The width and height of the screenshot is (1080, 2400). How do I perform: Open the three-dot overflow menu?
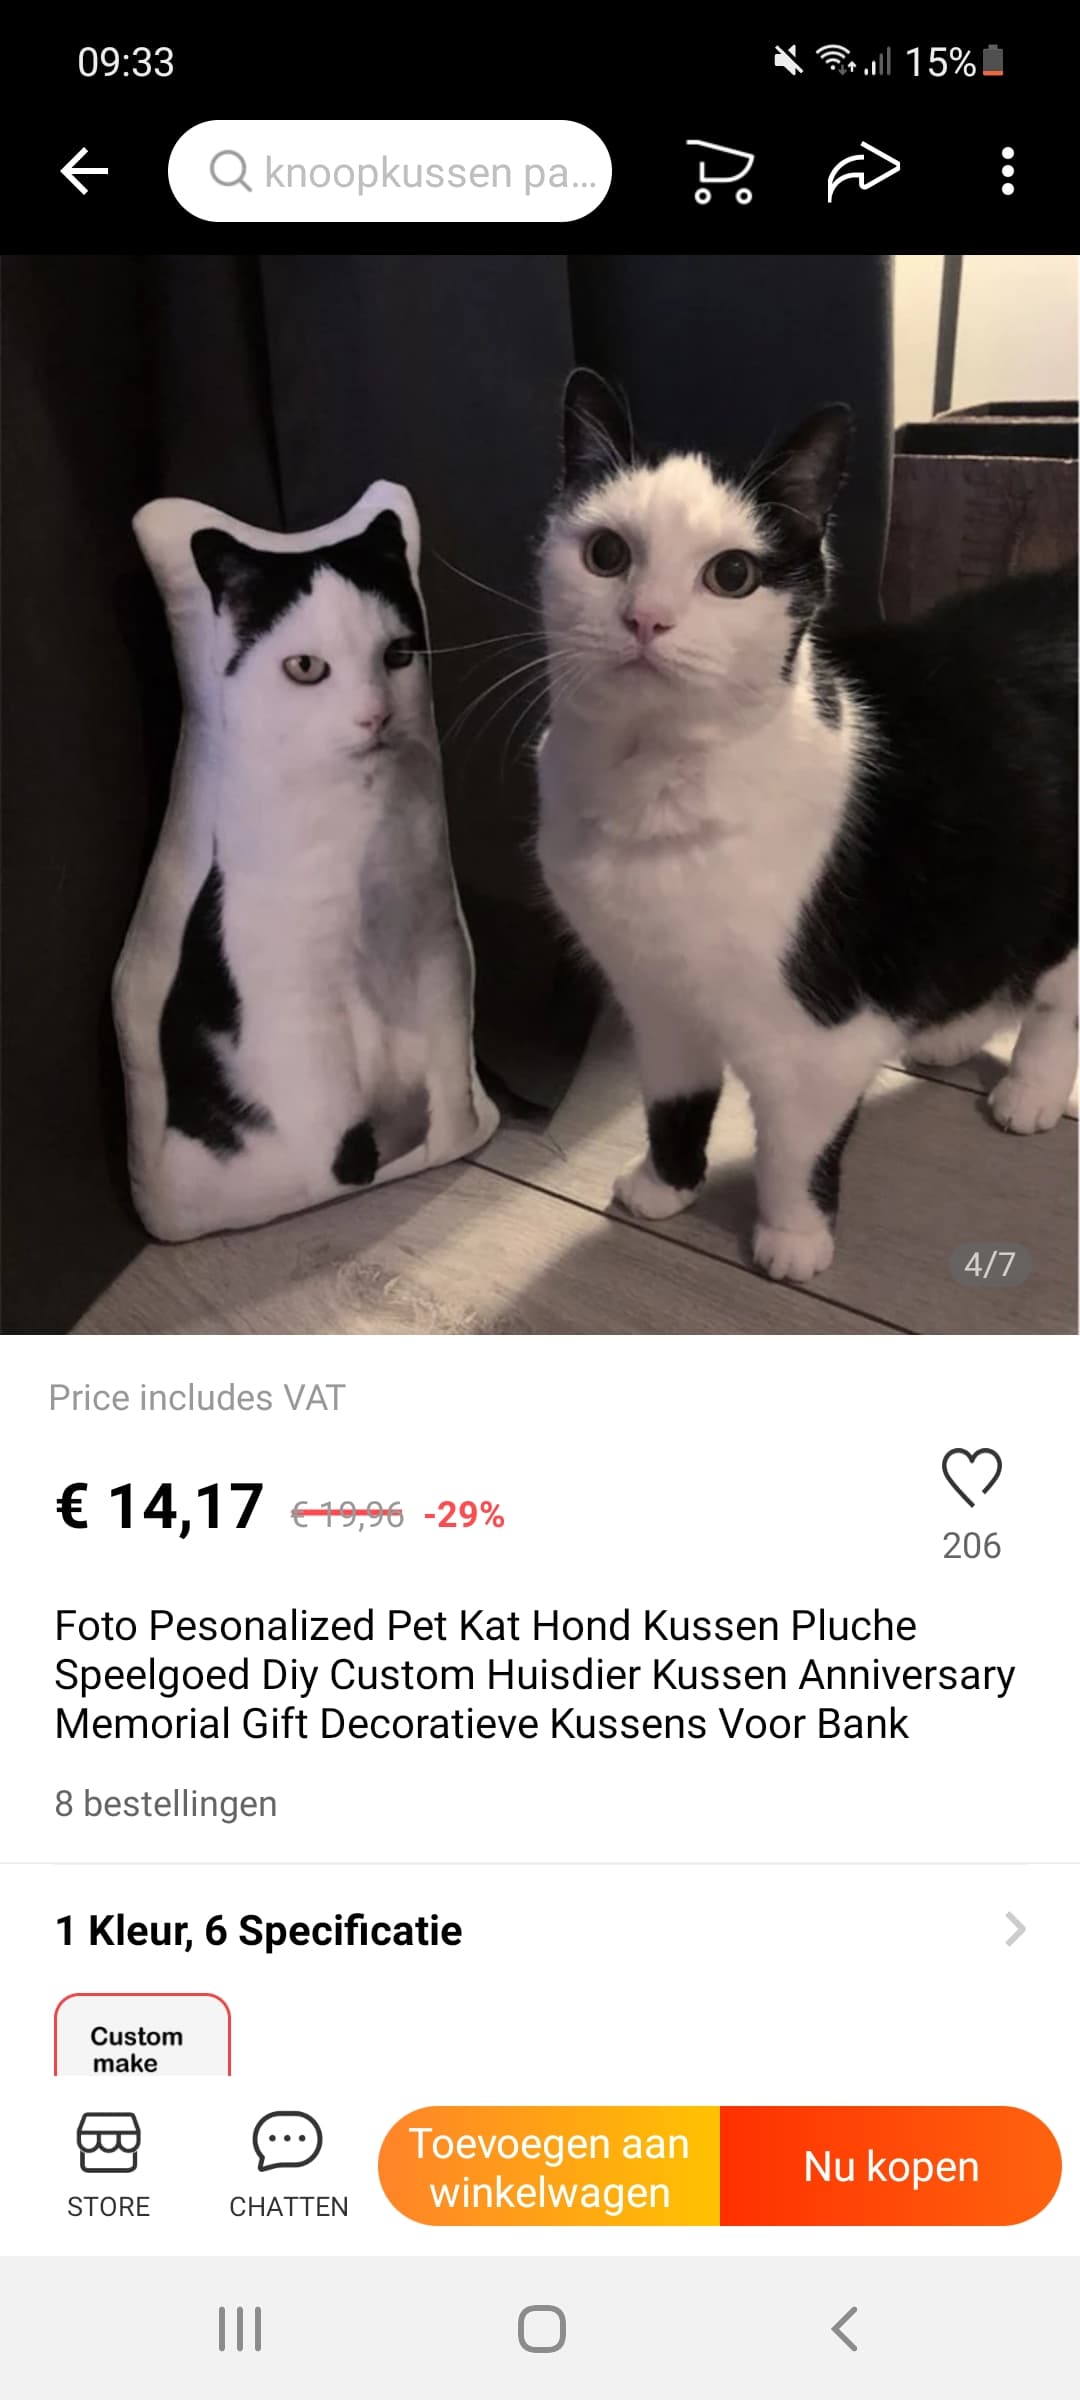(x=1008, y=171)
